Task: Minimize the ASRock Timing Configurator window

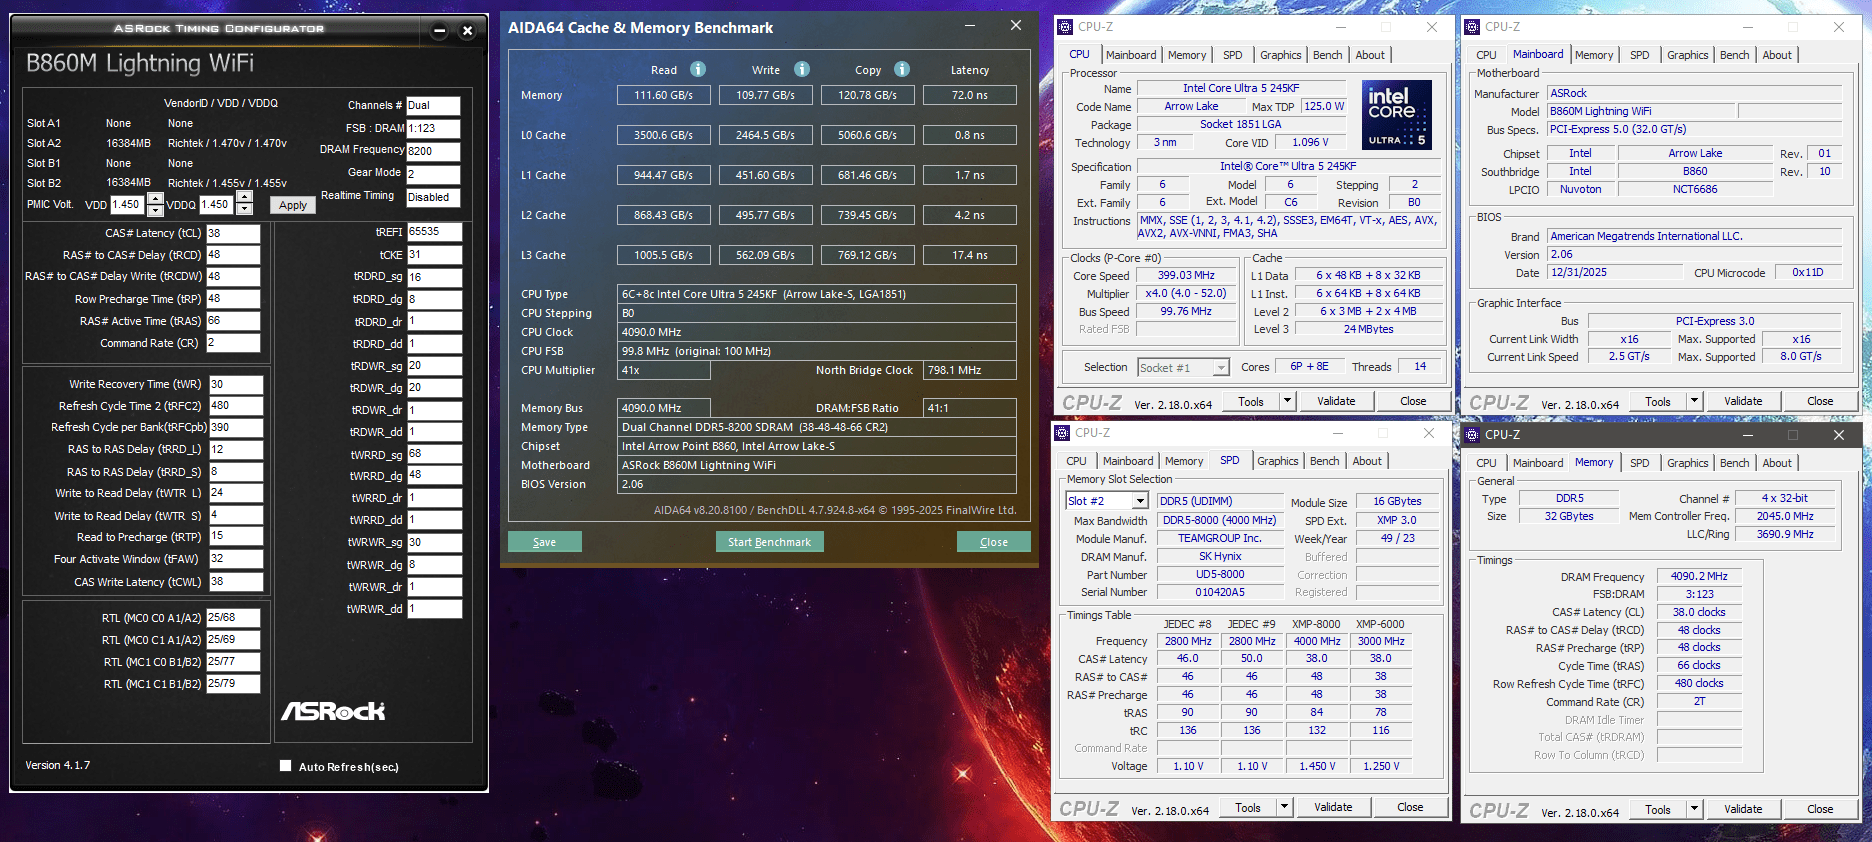Action: click(x=439, y=30)
